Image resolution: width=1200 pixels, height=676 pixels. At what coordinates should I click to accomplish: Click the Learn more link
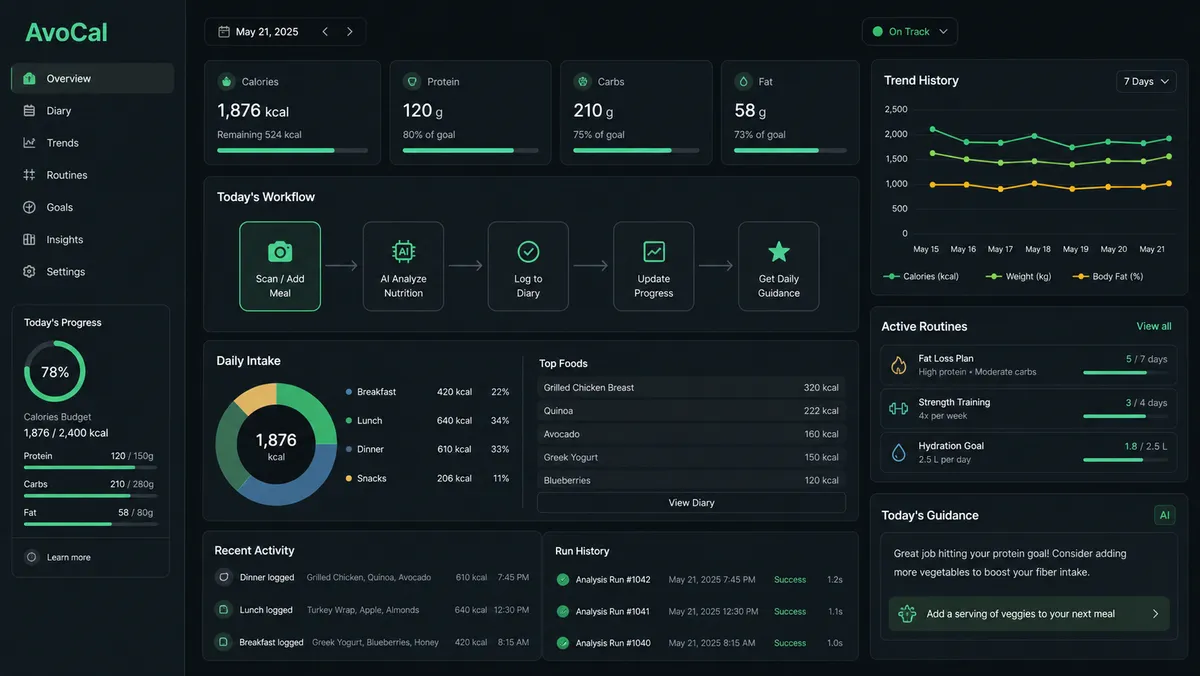69,557
